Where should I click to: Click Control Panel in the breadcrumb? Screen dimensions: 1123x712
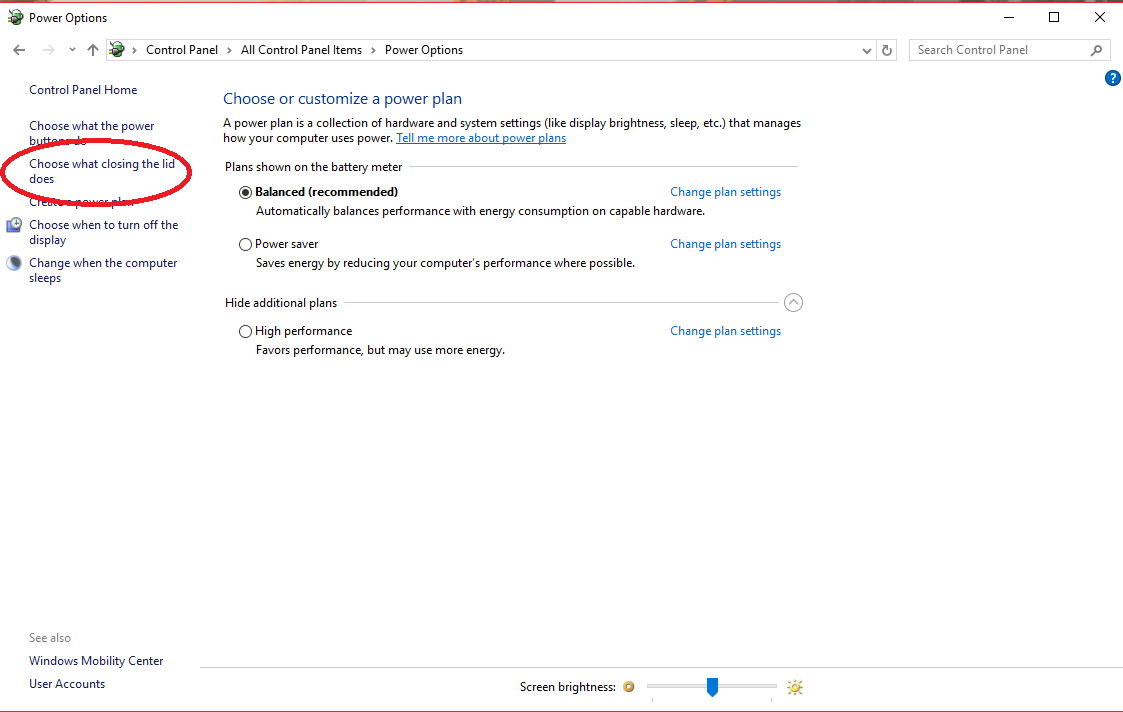coord(182,50)
